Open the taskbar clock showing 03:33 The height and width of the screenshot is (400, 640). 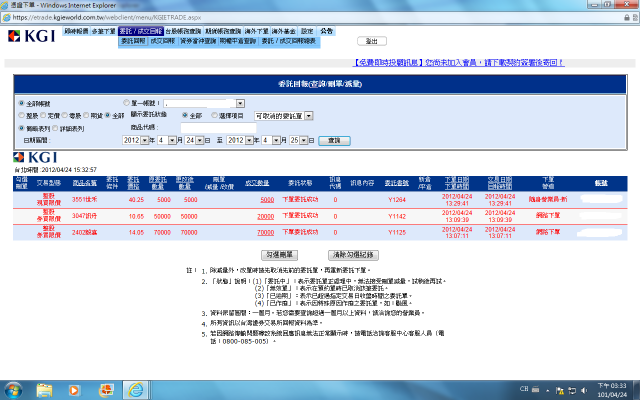pyautogui.click(x=611, y=390)
